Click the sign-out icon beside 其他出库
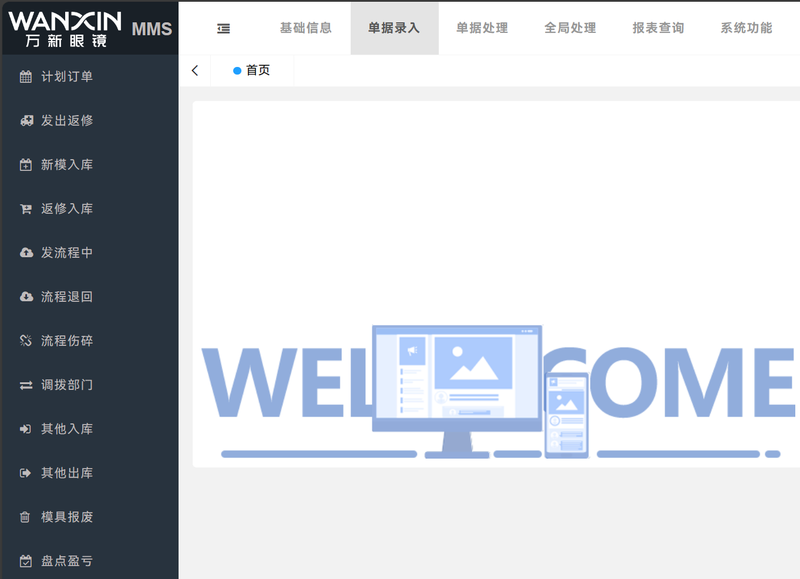 [26, 473]
